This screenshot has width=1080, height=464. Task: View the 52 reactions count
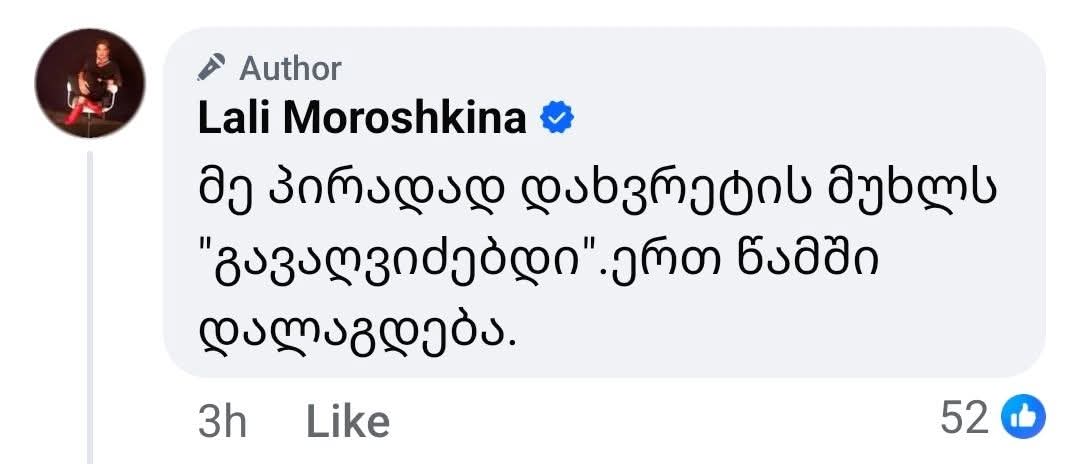(x=964, y=418)
